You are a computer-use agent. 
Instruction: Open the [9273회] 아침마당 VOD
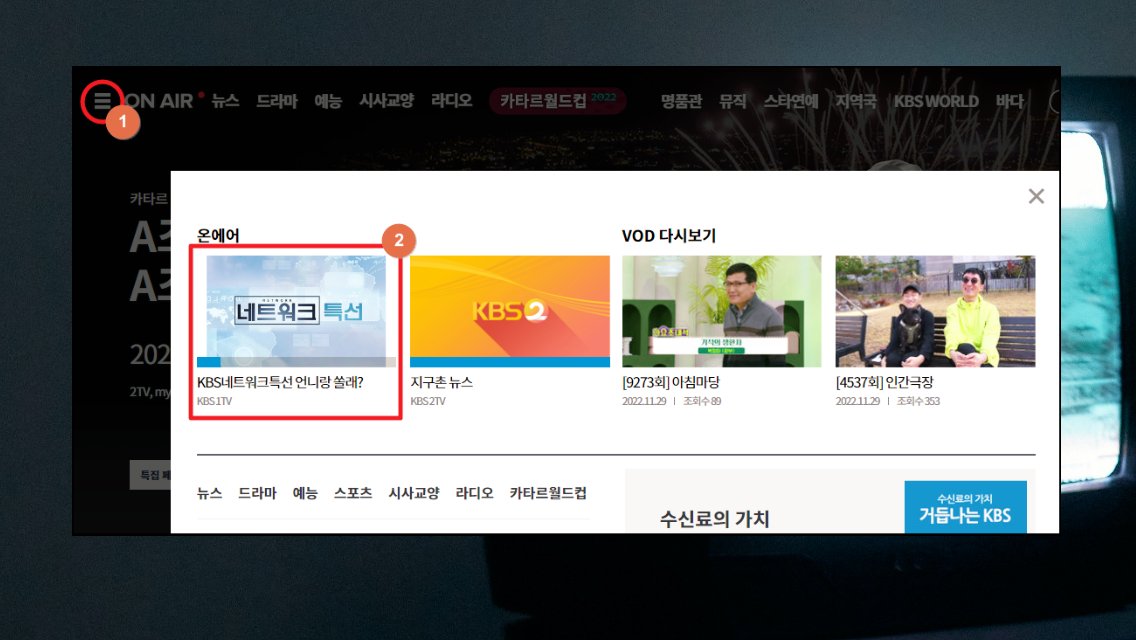[722, 312]
